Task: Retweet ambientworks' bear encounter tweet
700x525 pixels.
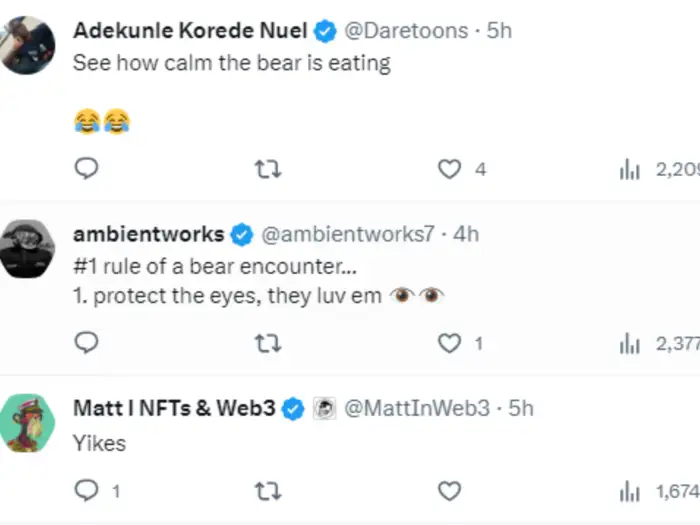Action: pos(268,343)
